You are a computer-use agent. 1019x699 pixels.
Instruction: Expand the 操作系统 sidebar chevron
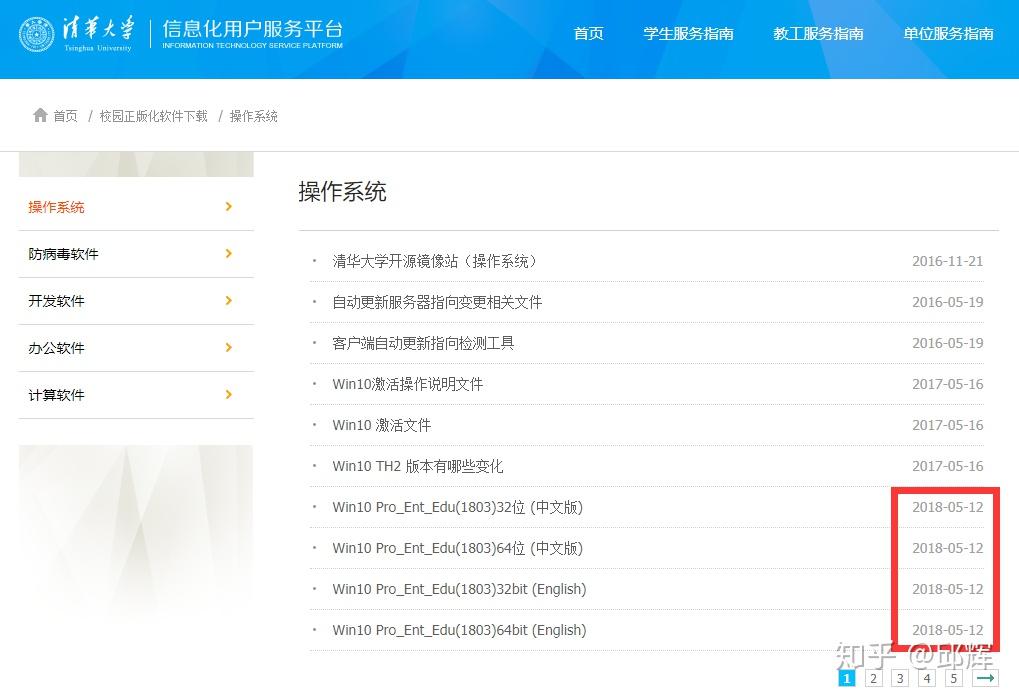228,207
